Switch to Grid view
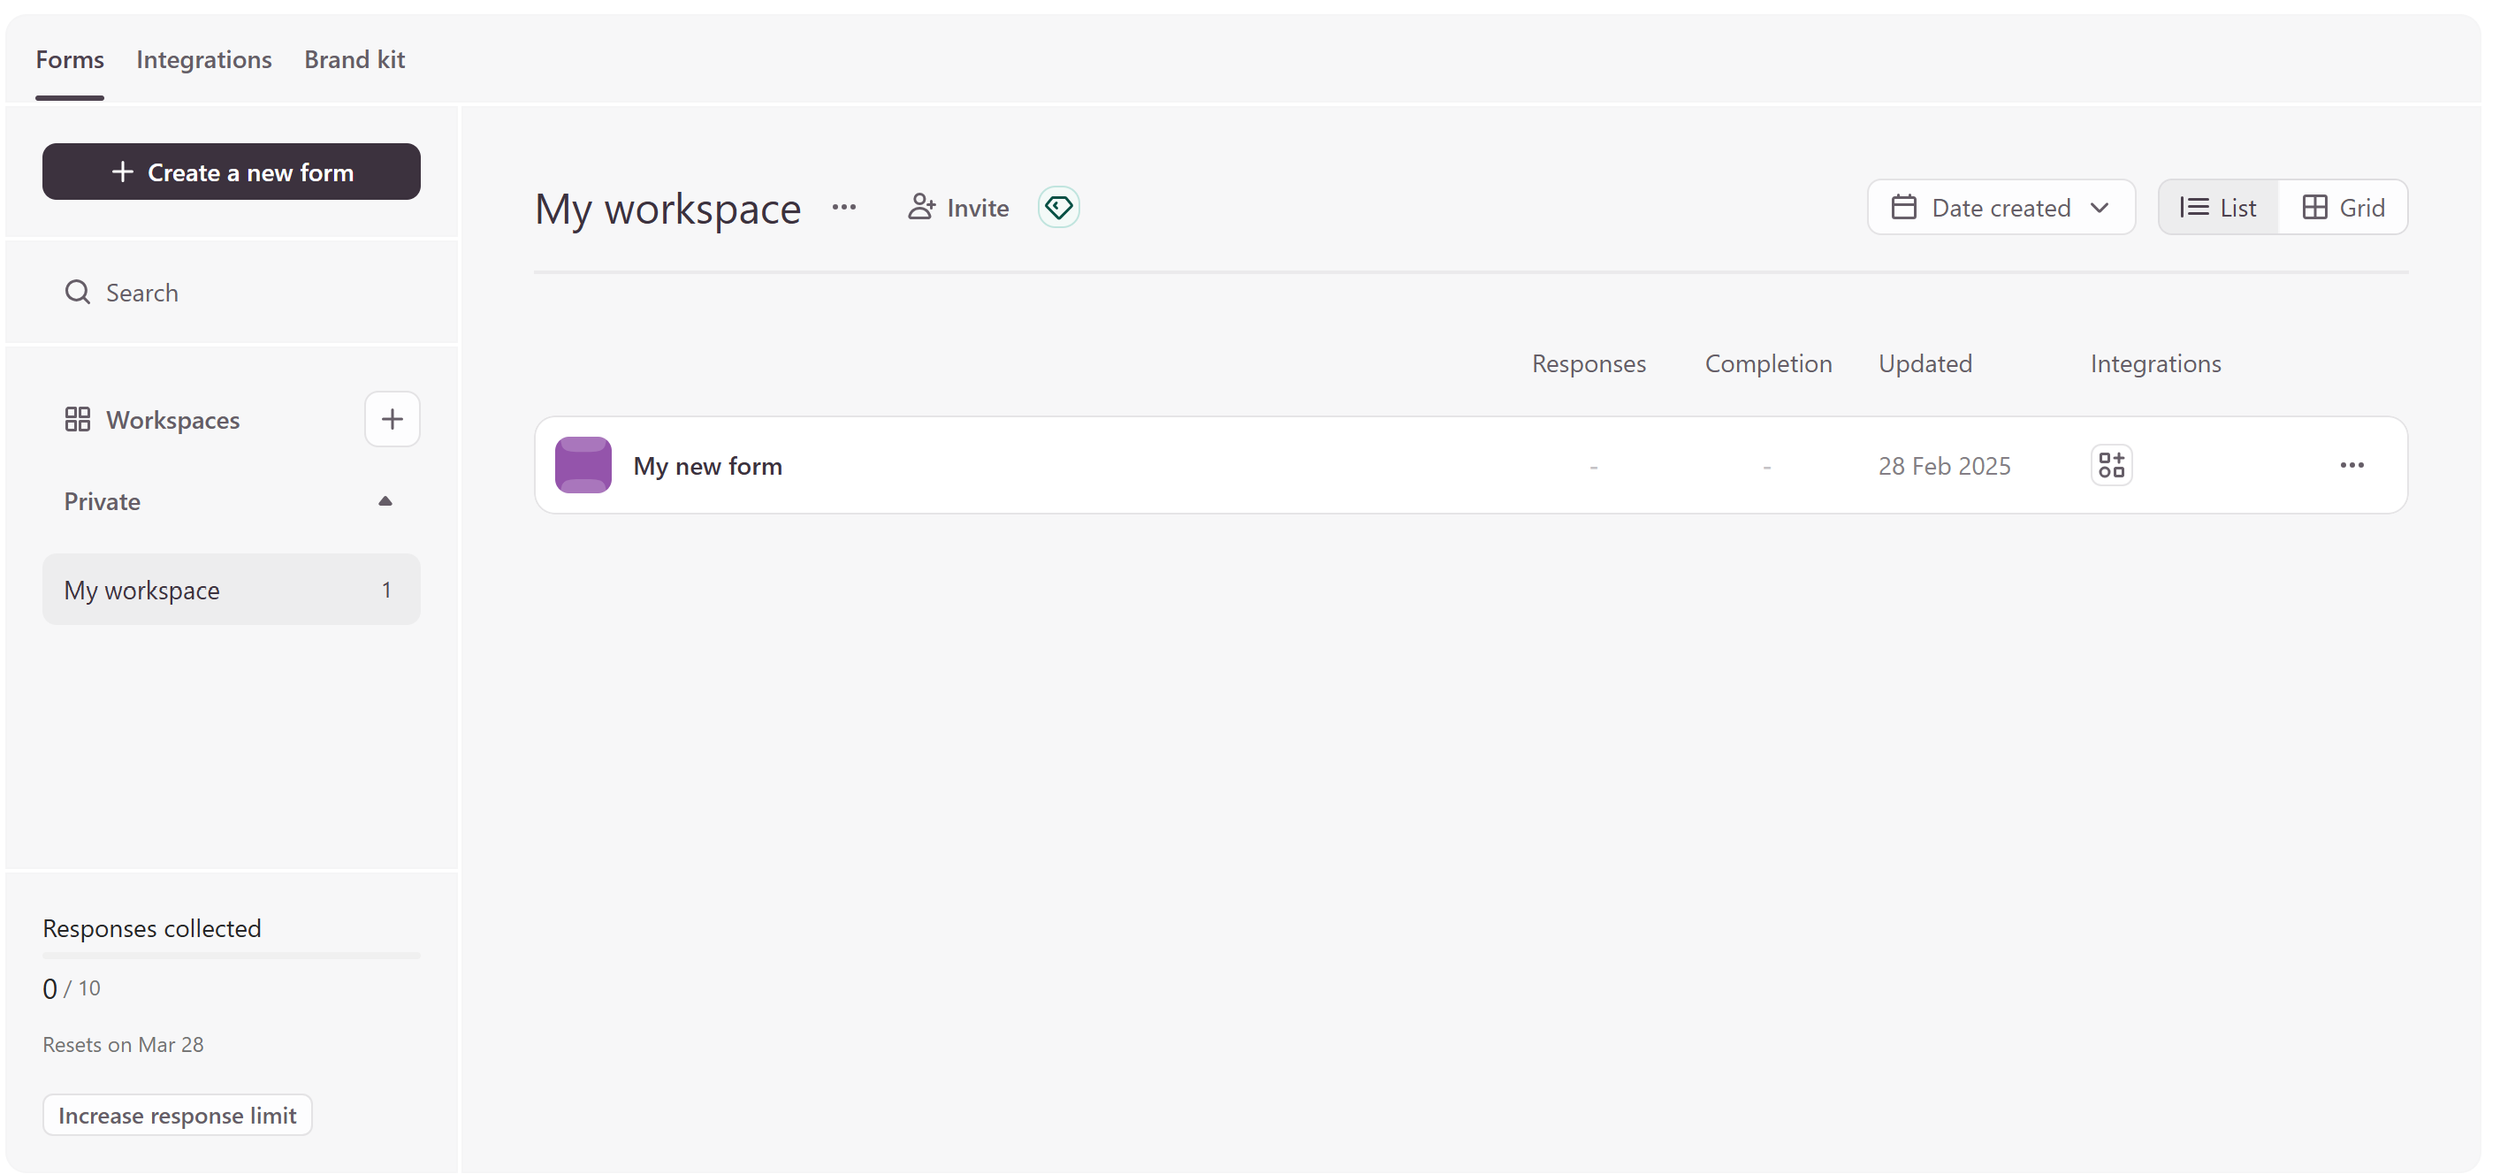Viewport: 2500px width, 1174px height. pos(2343,207)
